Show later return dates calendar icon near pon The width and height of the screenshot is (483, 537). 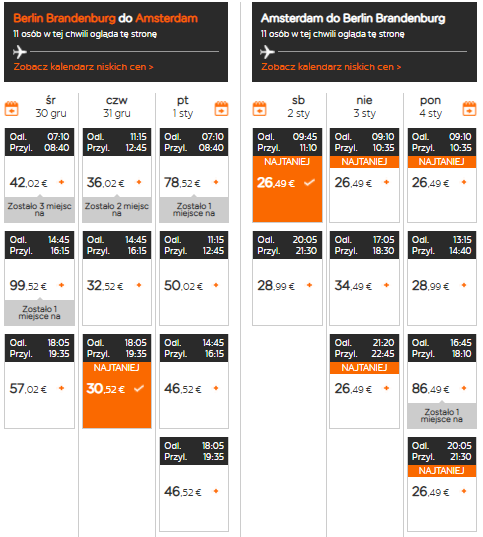coord(469,109)
